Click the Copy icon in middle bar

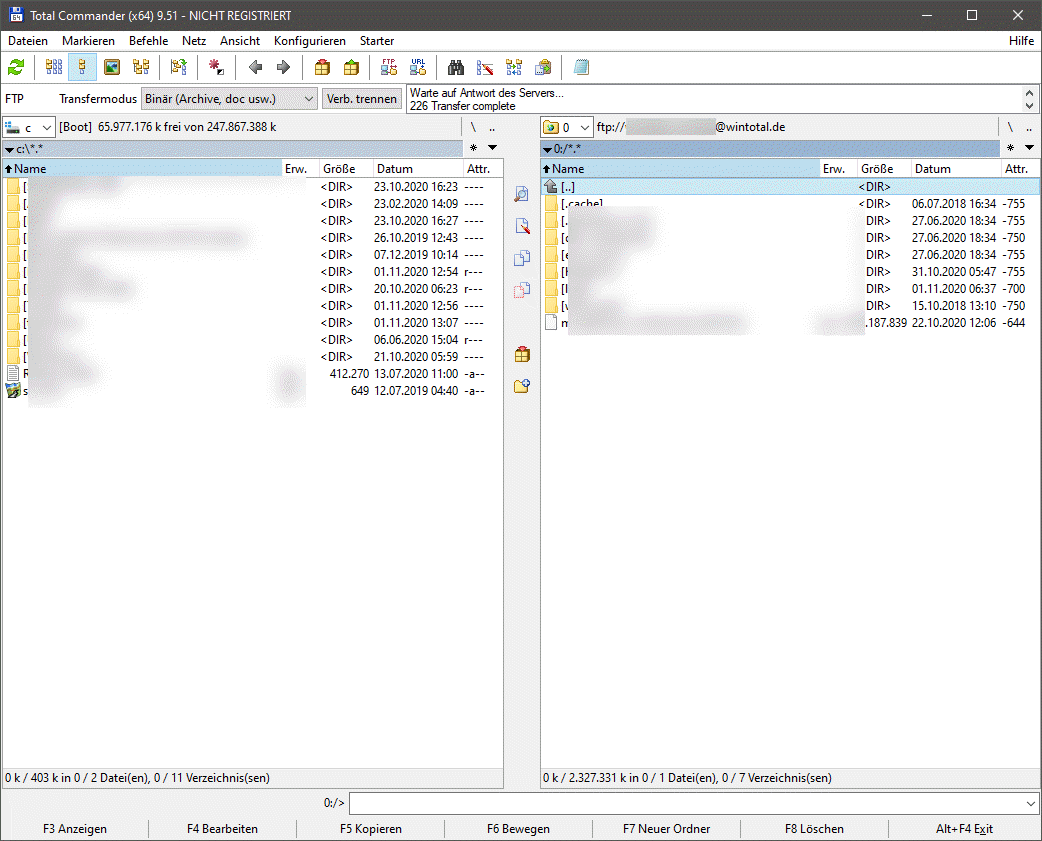coord(522,258)
